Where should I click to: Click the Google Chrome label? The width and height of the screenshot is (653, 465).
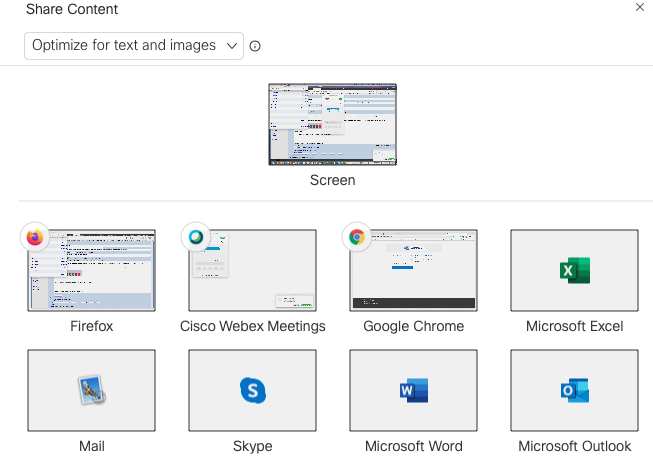pyautogui.click(x=414, y=326)
